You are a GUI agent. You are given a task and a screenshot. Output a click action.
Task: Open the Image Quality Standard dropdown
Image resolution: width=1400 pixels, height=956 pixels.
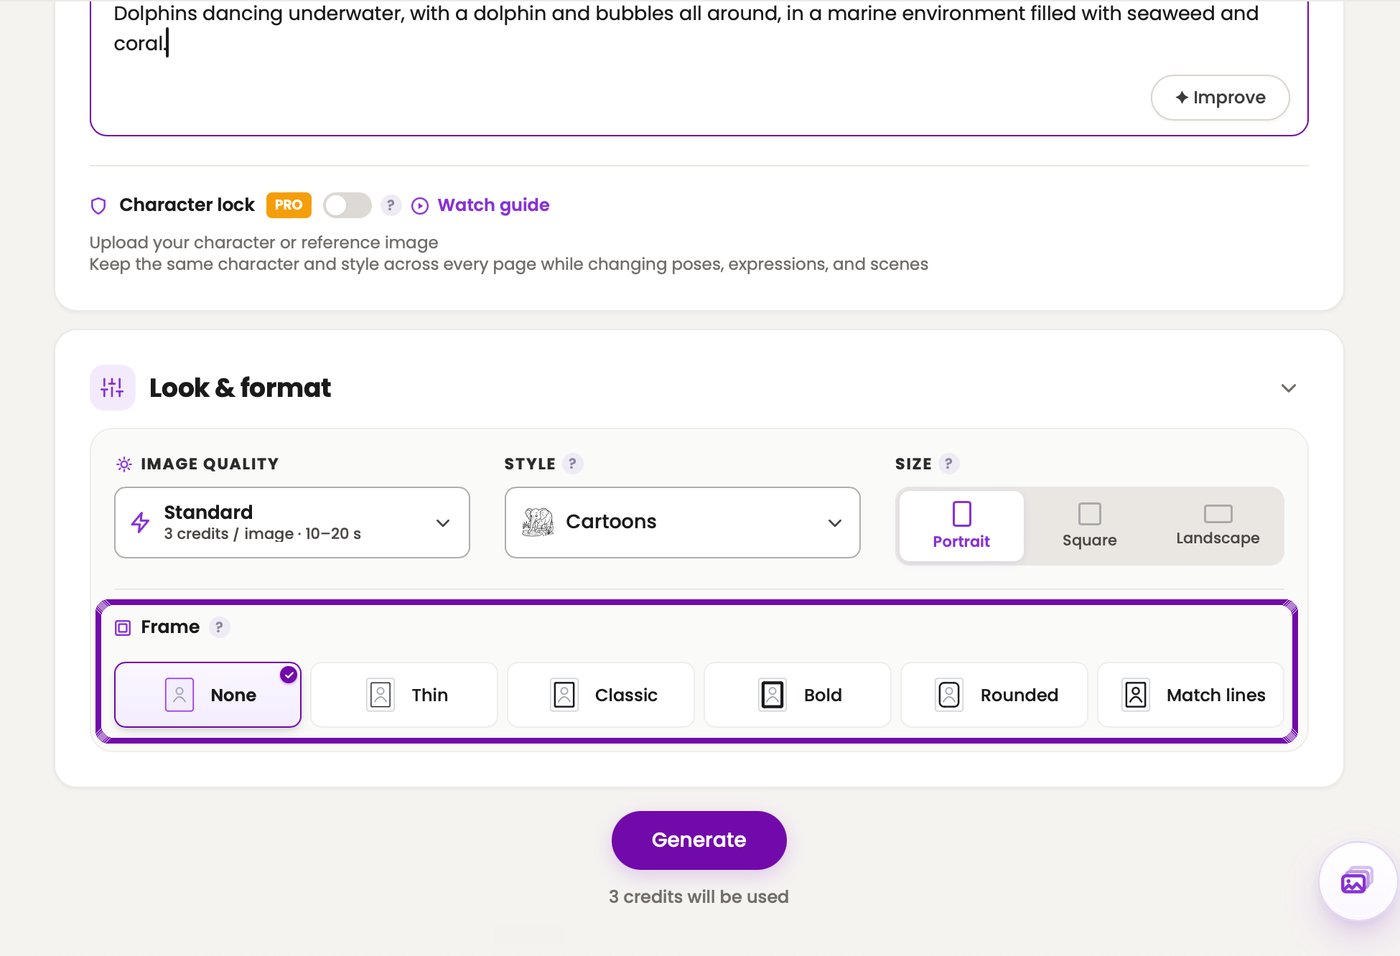[x=292, y=522]
